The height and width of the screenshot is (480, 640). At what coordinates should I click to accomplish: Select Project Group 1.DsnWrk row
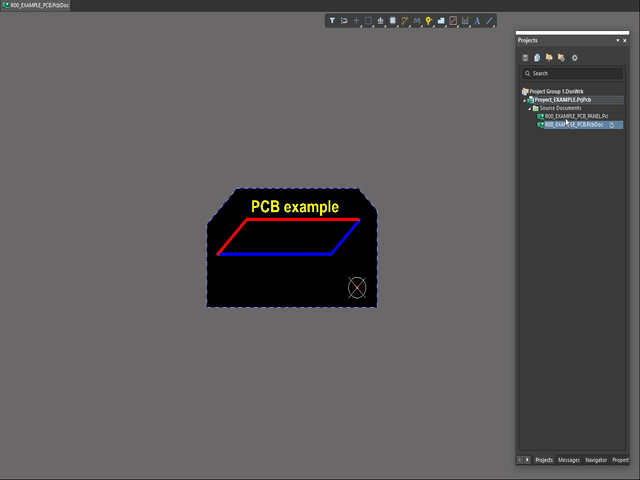[x=556, y=91]
